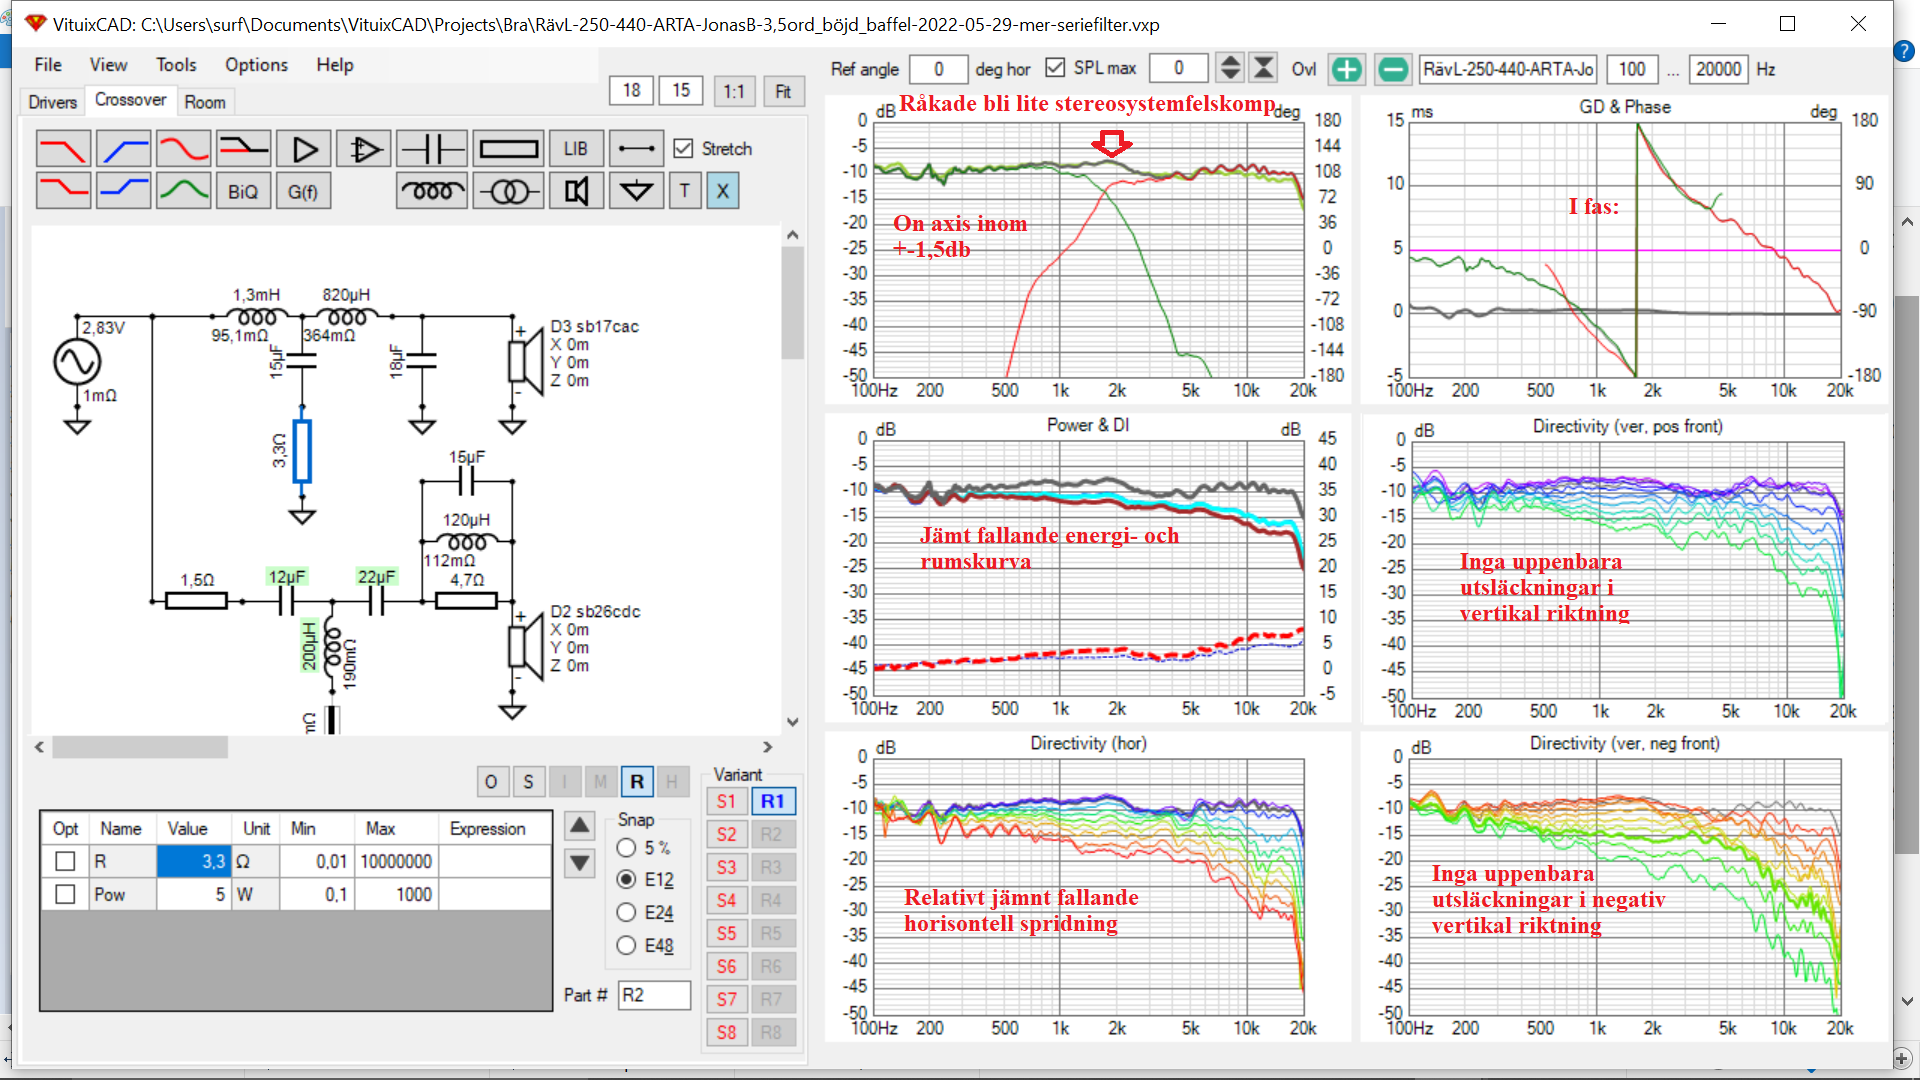This screenshot has height=1080, width=1920.
Task: Uncheck the SPL max checkbox
Action: [x=1055, y=68]
